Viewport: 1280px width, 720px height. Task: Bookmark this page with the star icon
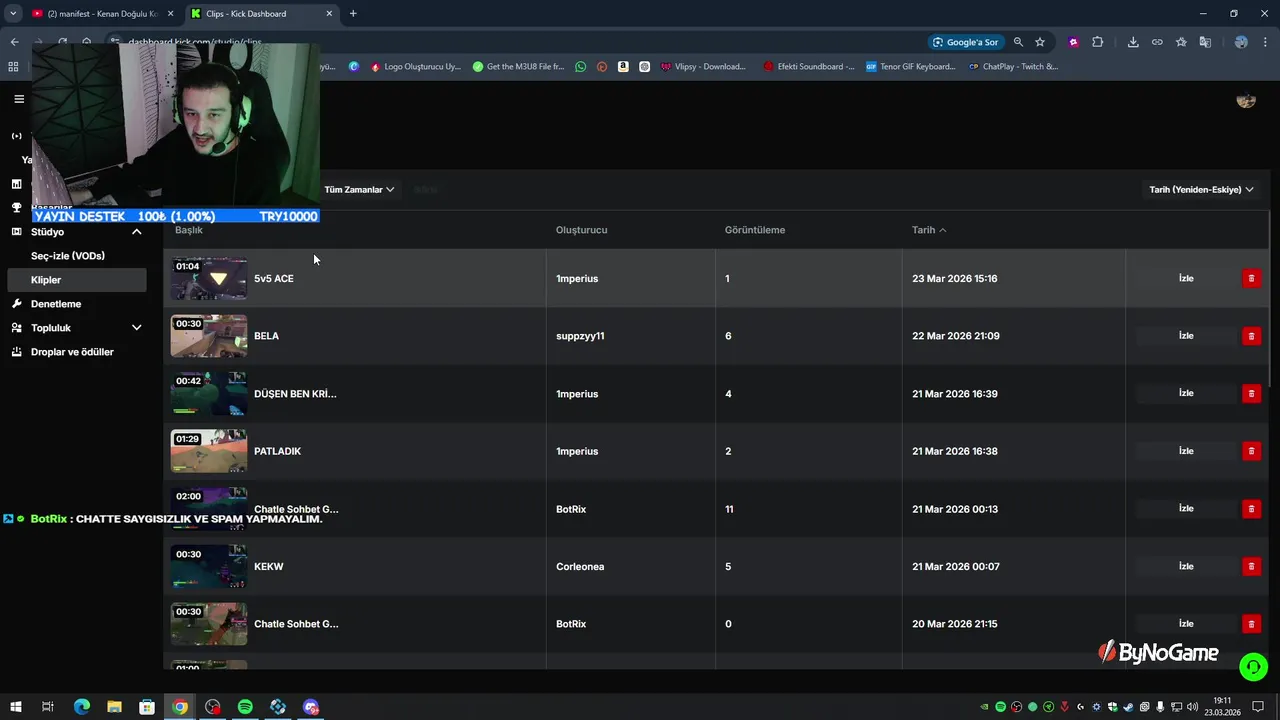tap(1040, 42)
